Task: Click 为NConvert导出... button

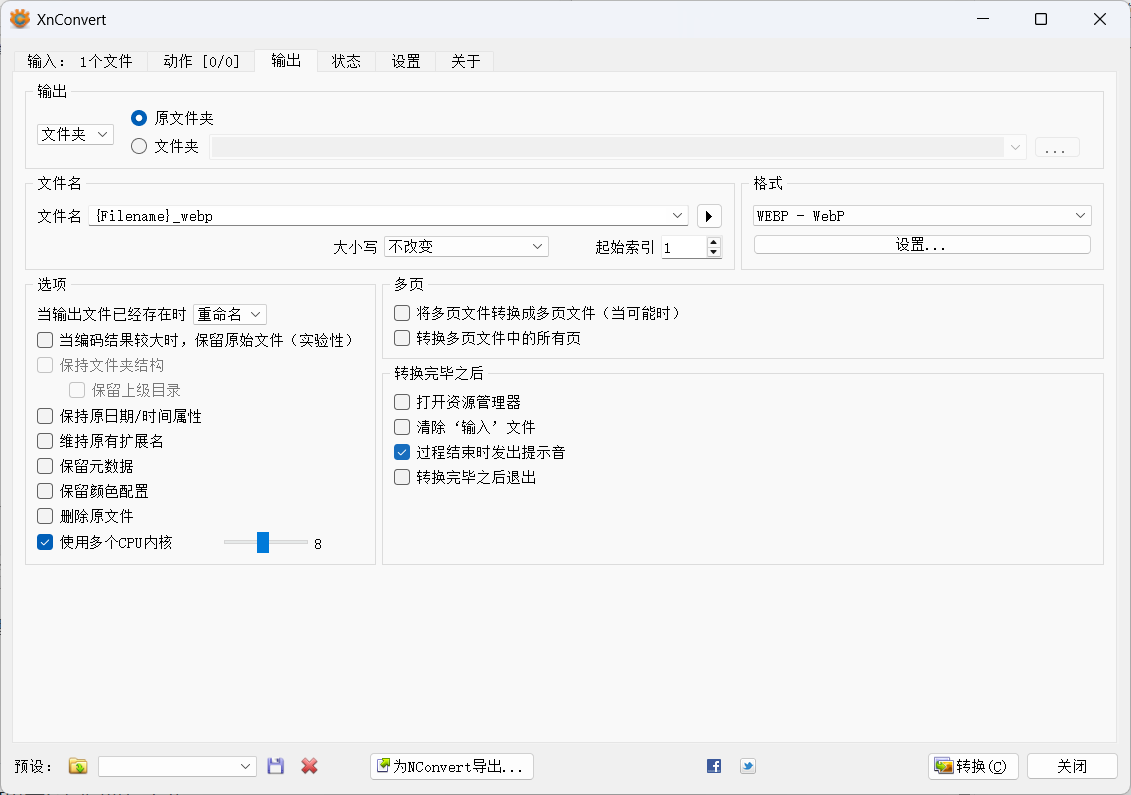Action: click(x=452, y=766)
